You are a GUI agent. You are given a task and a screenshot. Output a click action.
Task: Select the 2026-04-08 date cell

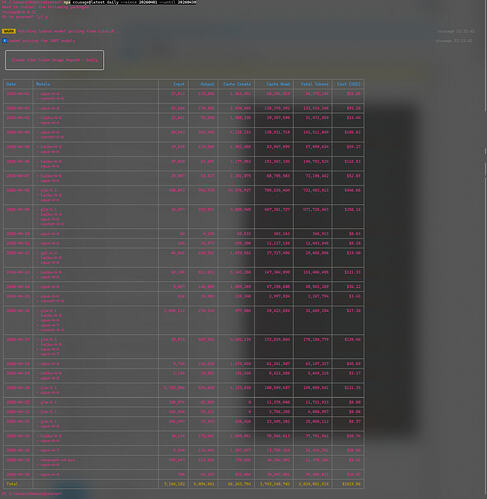pyautogui.click(x=18, y=190)
